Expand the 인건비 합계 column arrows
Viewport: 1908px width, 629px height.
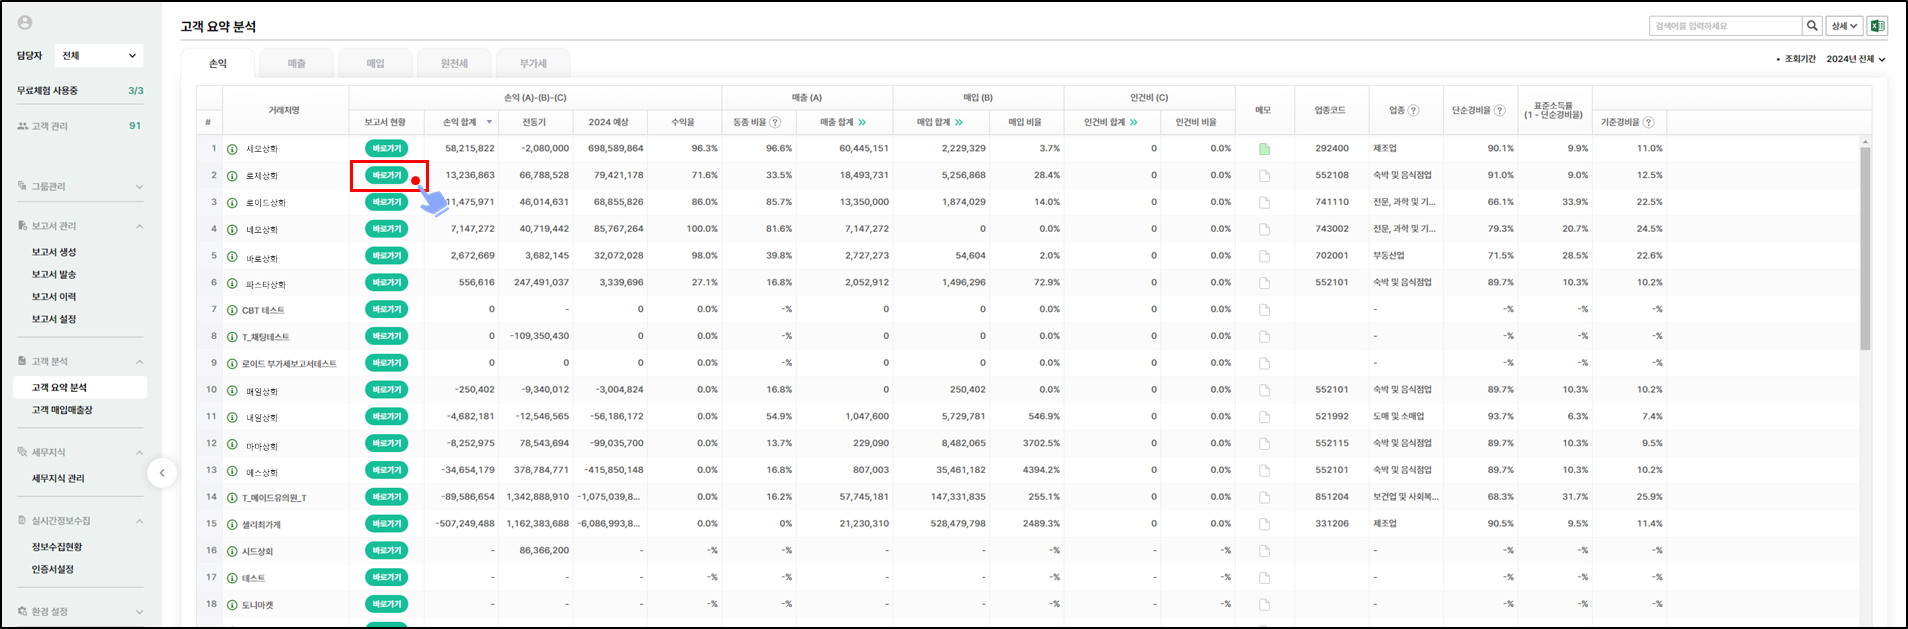(1133, 123)
